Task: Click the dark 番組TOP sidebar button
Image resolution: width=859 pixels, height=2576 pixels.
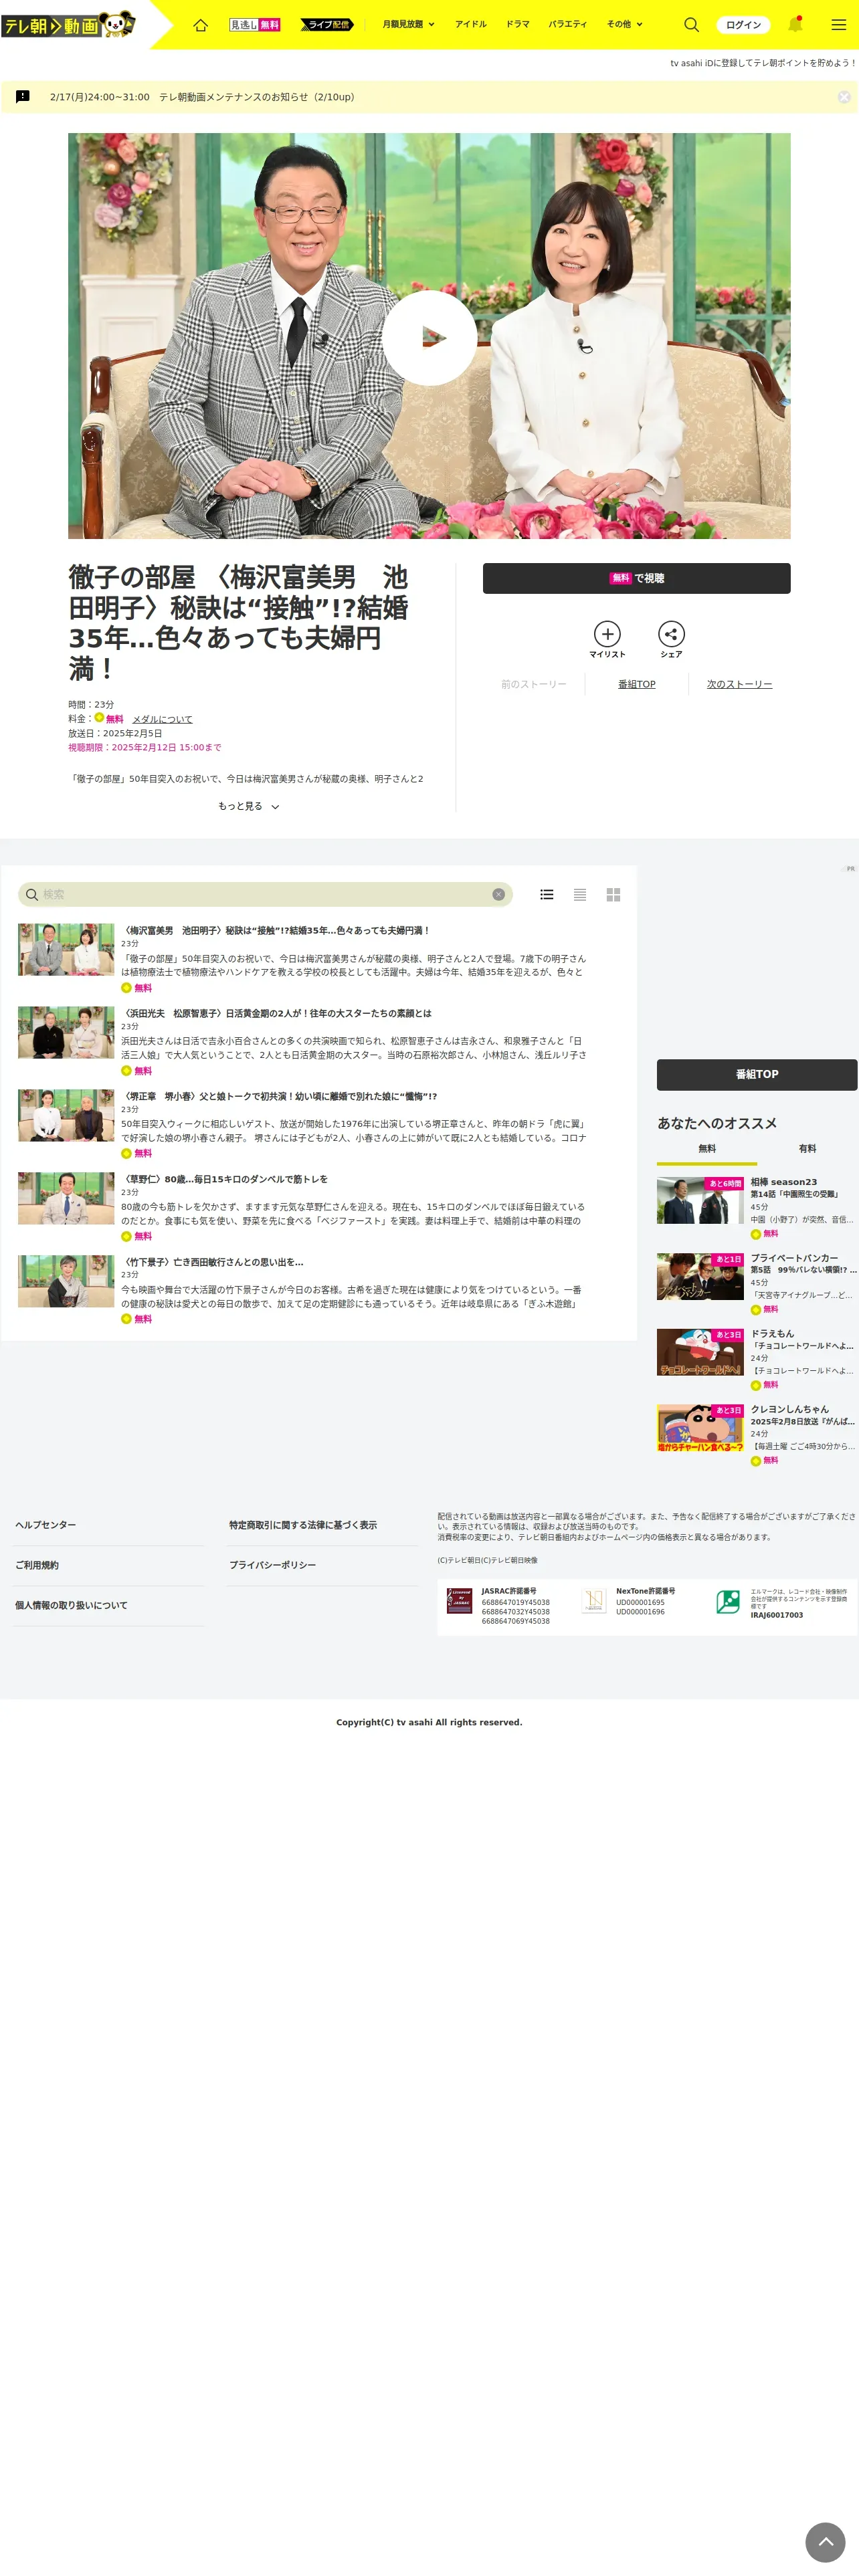Action: point(757,1074)
